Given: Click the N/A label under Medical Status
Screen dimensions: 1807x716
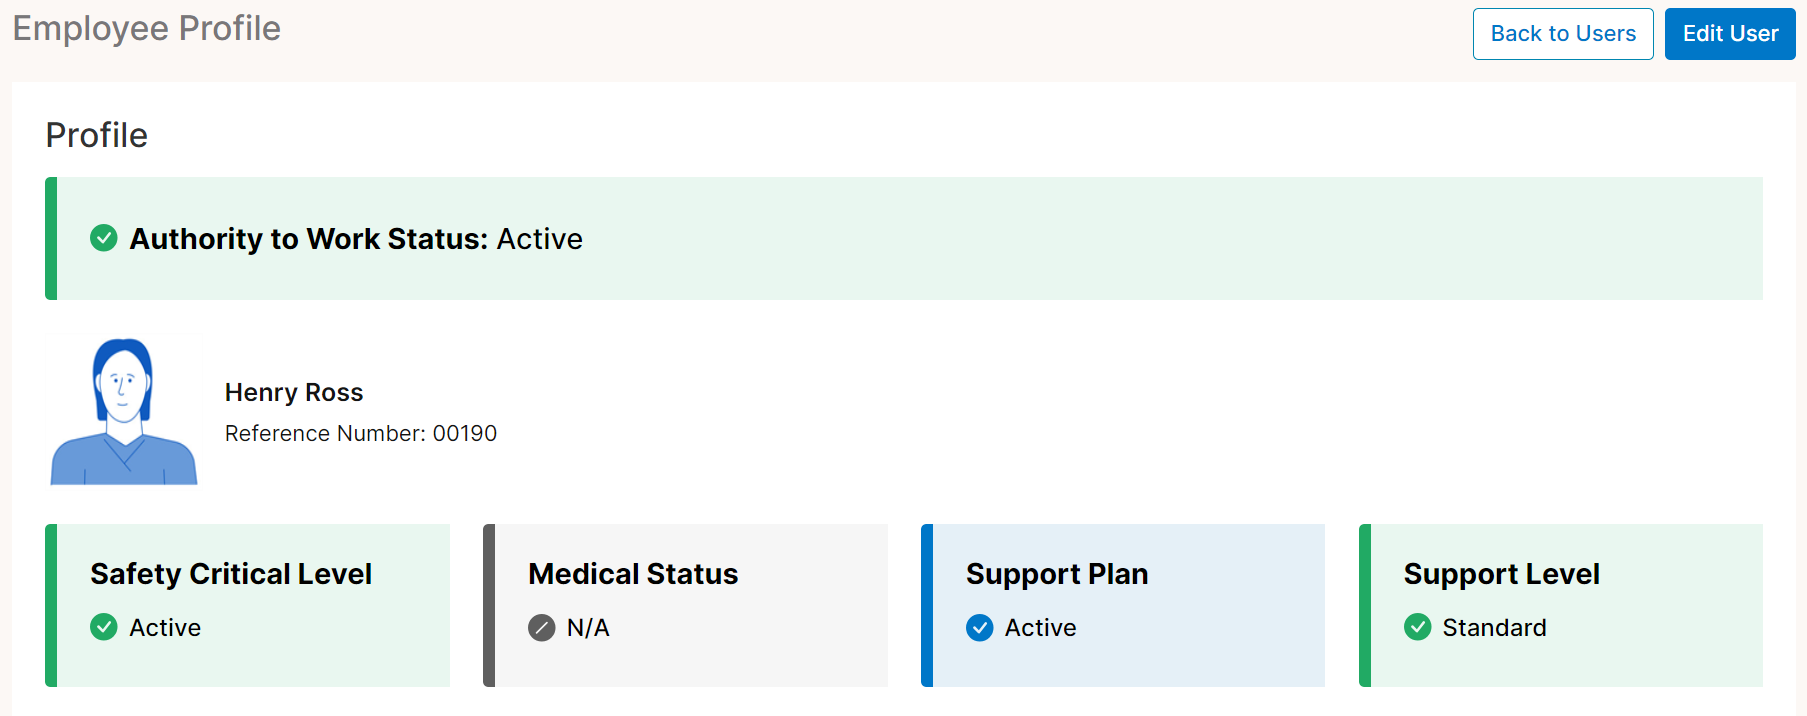Looking at the screenshot, I should 588,628.
